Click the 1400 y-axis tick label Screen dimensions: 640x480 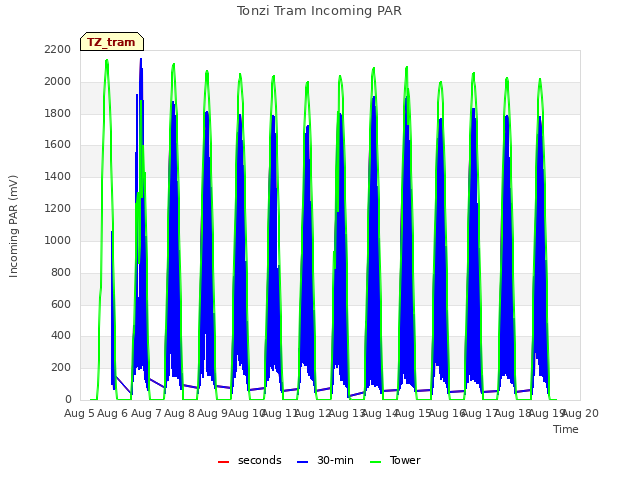click(x=58, y=176)
